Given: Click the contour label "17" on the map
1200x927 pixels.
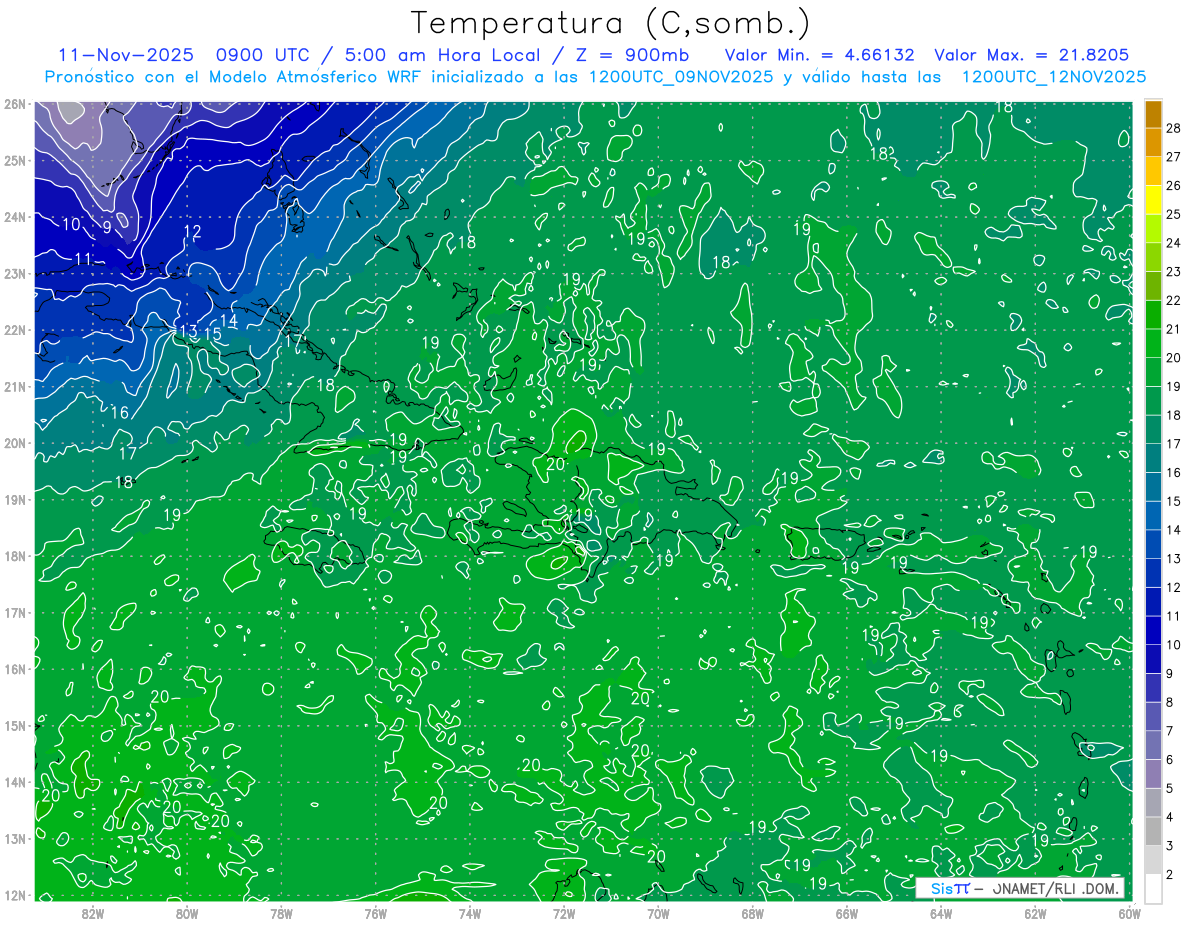Looking at the screenshot, I should (x=127, y=453).
